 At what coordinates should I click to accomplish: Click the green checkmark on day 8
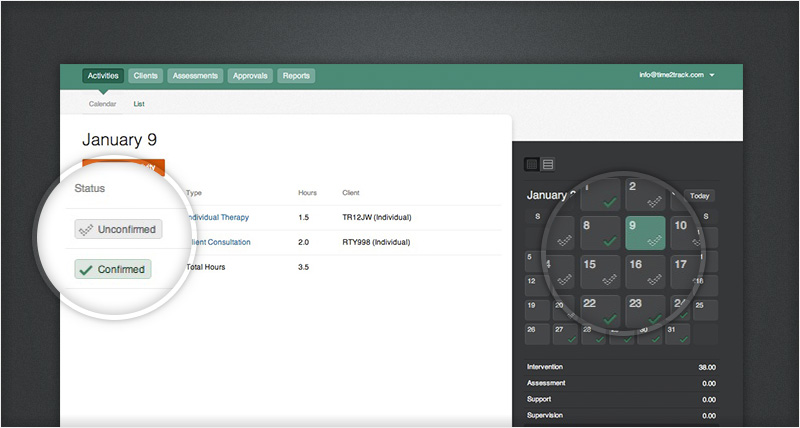(609, 241)
